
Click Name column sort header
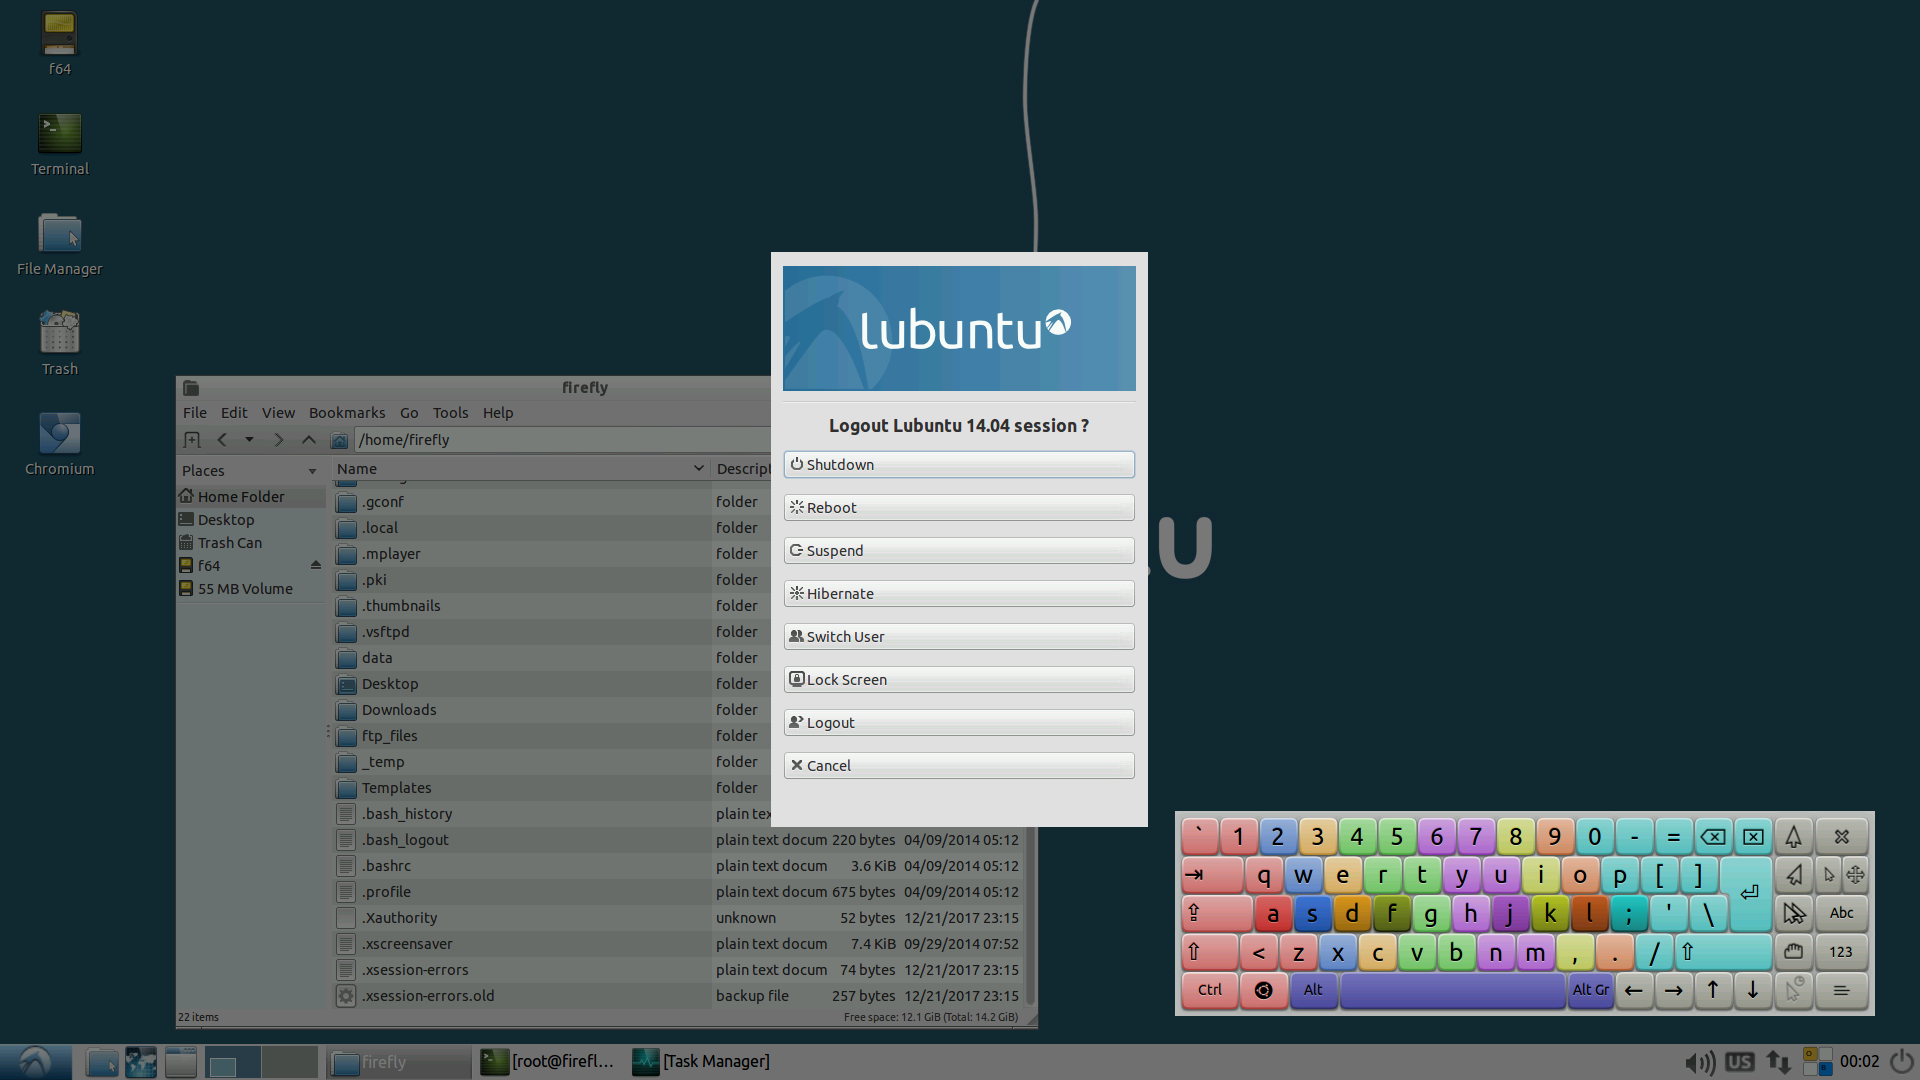coord(520,469)
